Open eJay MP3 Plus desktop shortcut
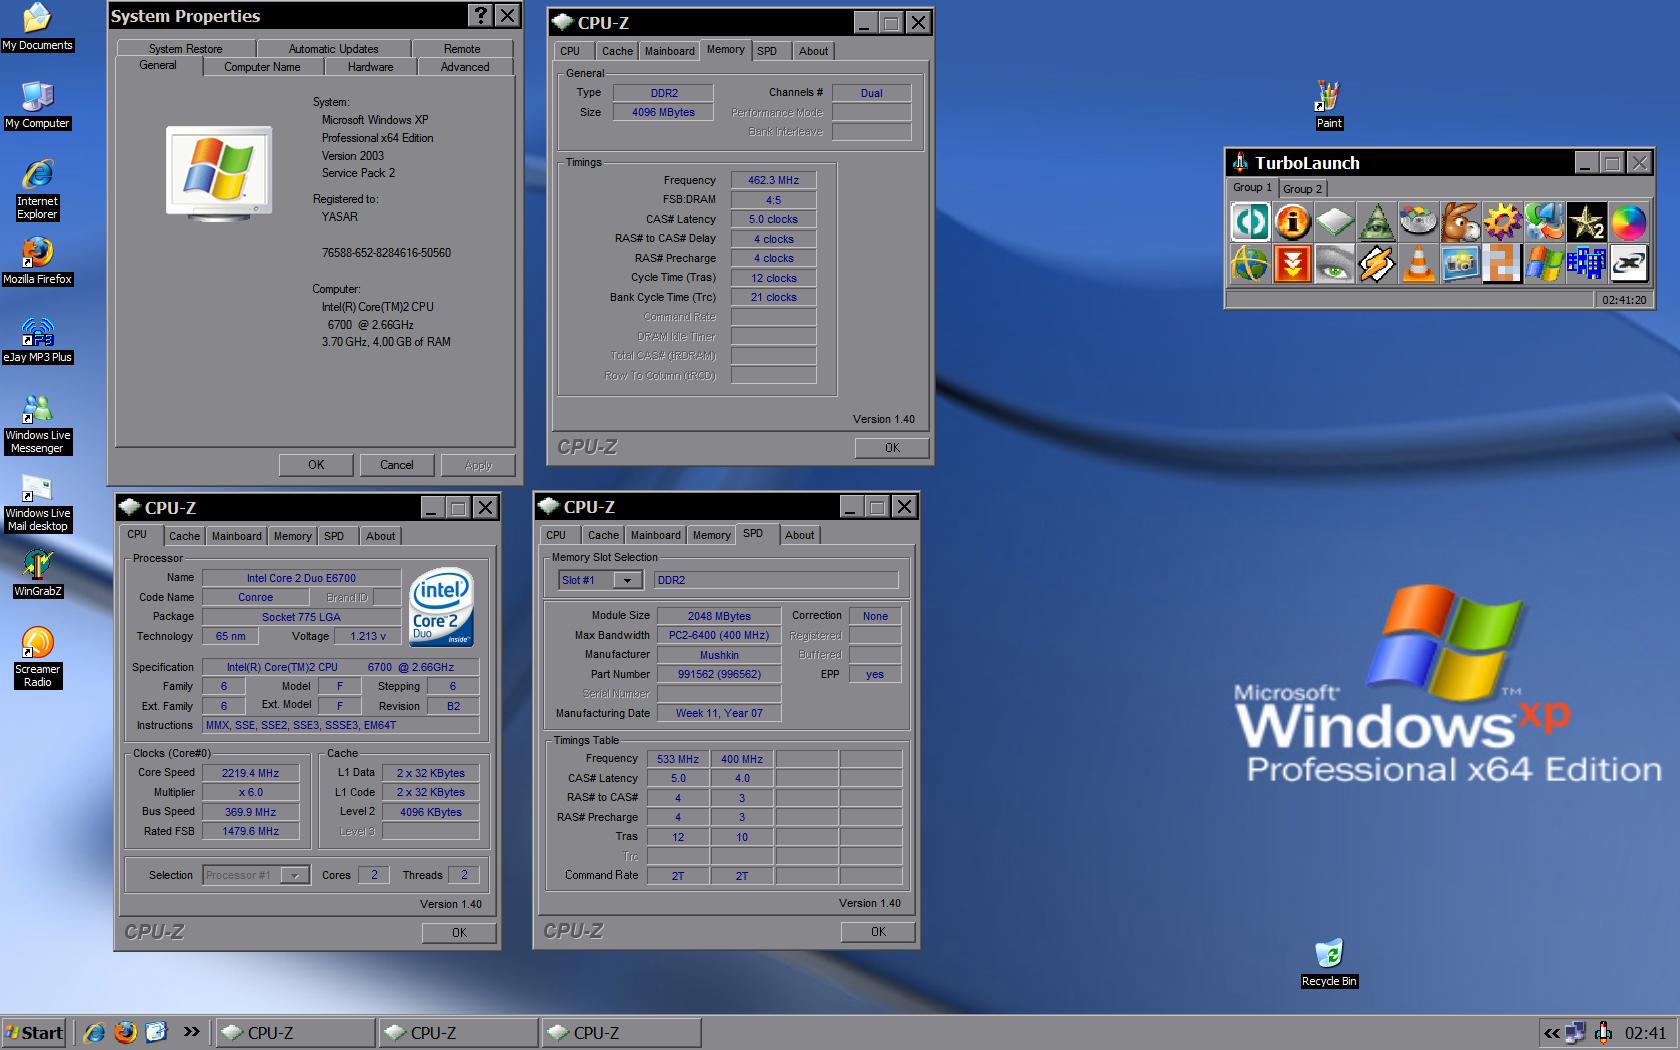This screenshot has height=1050, width=1680. pos(37,339)
